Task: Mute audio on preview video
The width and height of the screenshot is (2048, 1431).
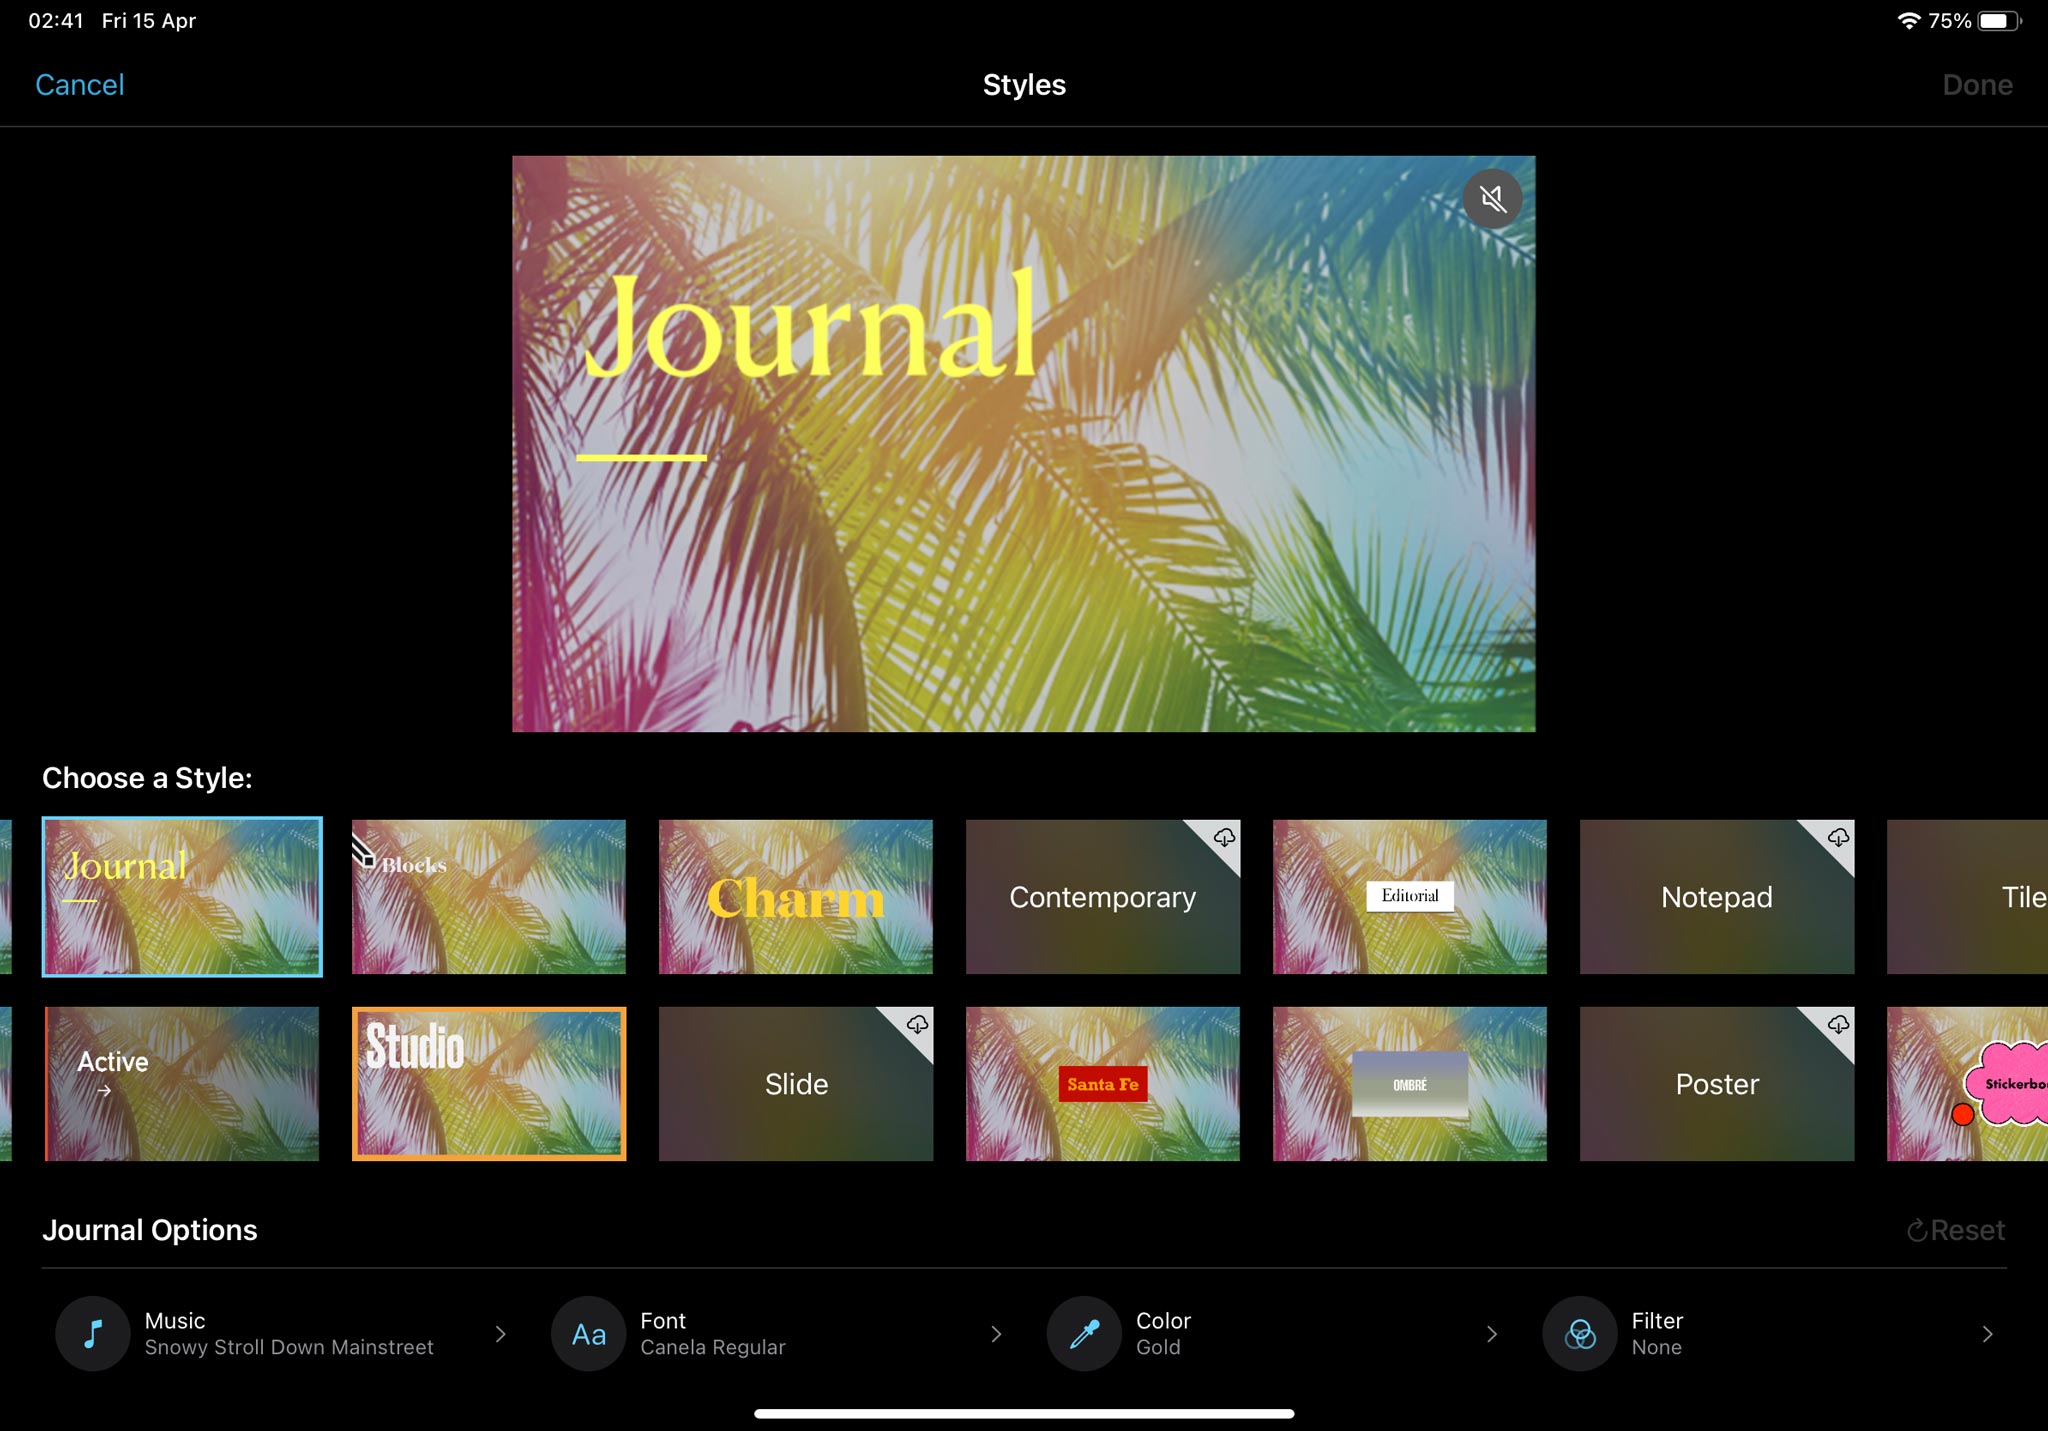Action: click(x=1491, y=198)
